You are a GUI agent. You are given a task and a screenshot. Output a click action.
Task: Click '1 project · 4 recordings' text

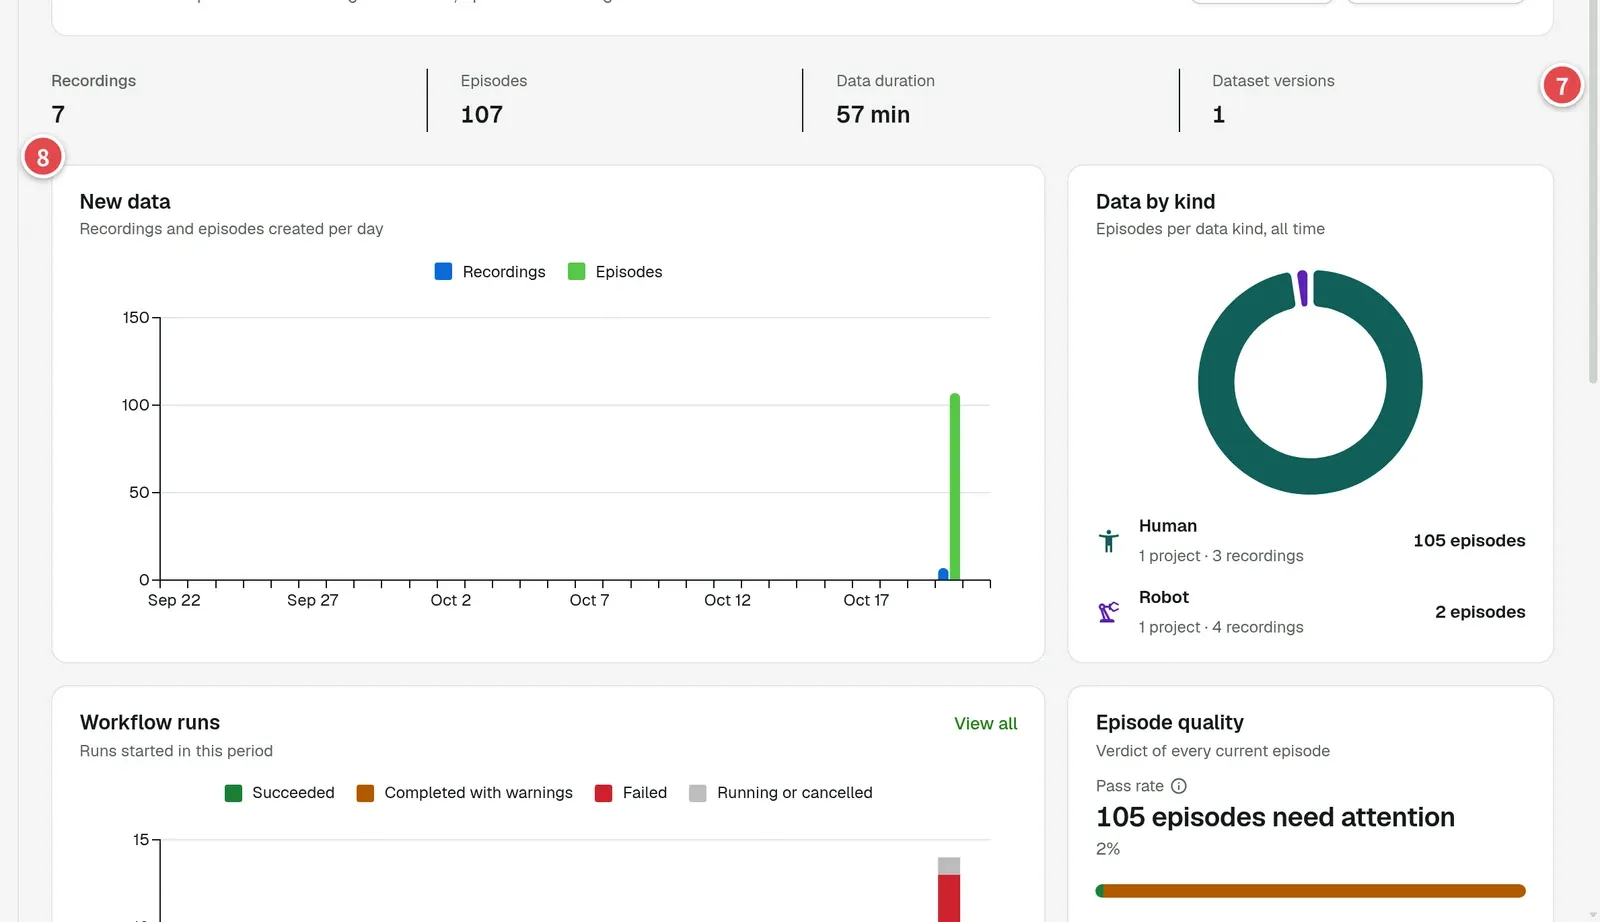click(x=1221, y=627)
